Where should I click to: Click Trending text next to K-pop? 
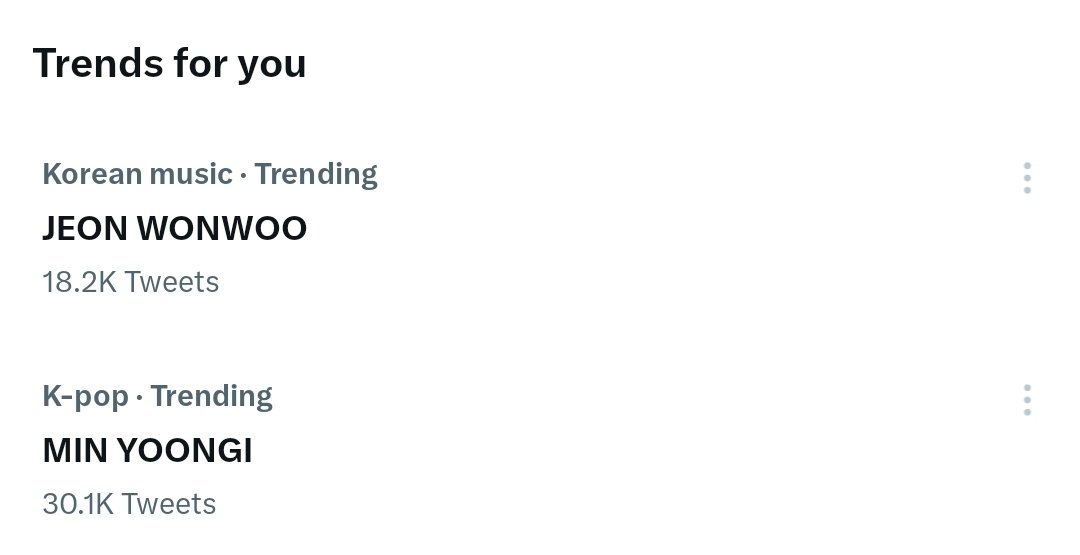click(x=211, y=397)
